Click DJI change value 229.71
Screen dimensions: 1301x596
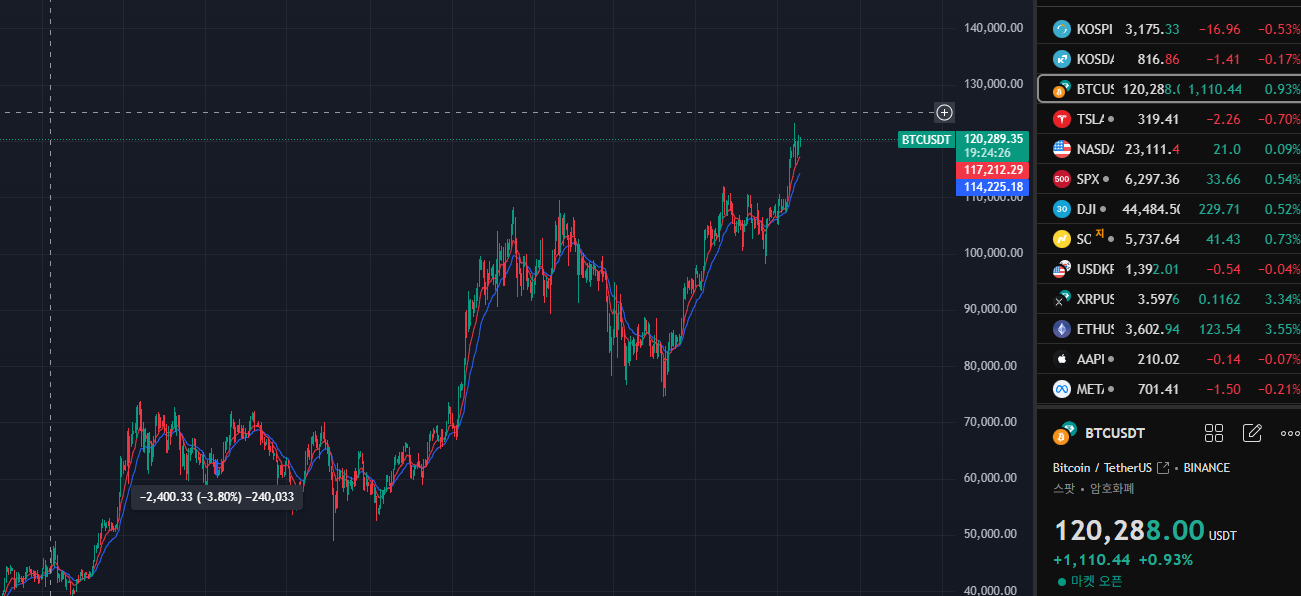point(1220,209)
